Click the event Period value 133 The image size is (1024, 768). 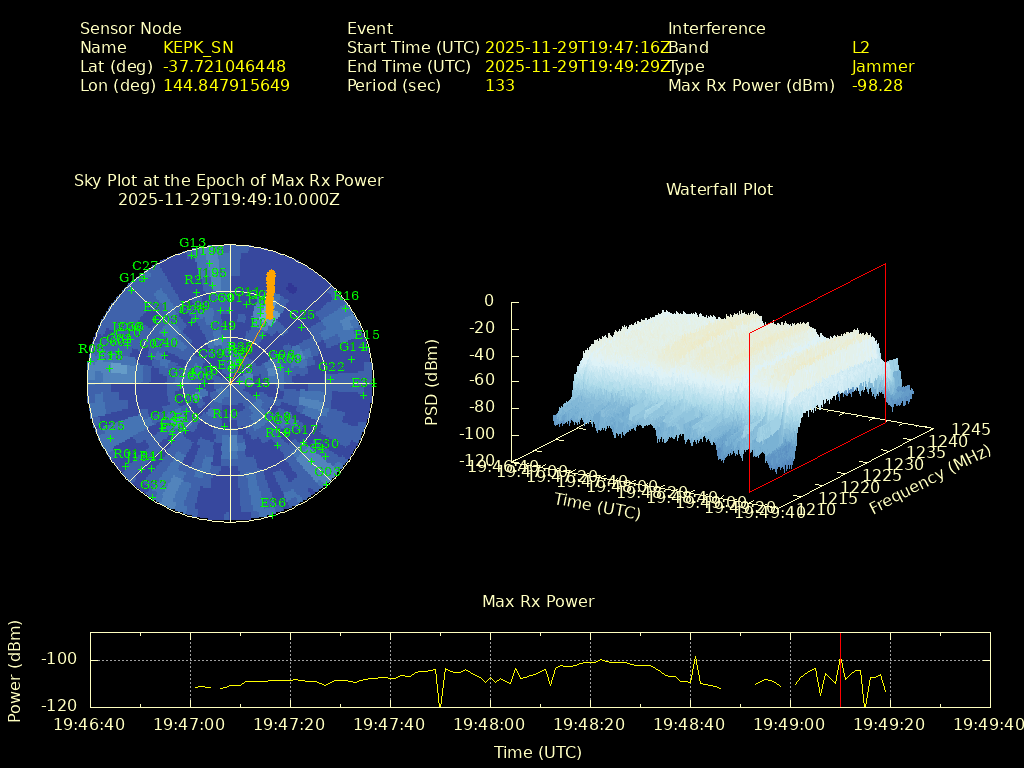(x=499, y=85)
